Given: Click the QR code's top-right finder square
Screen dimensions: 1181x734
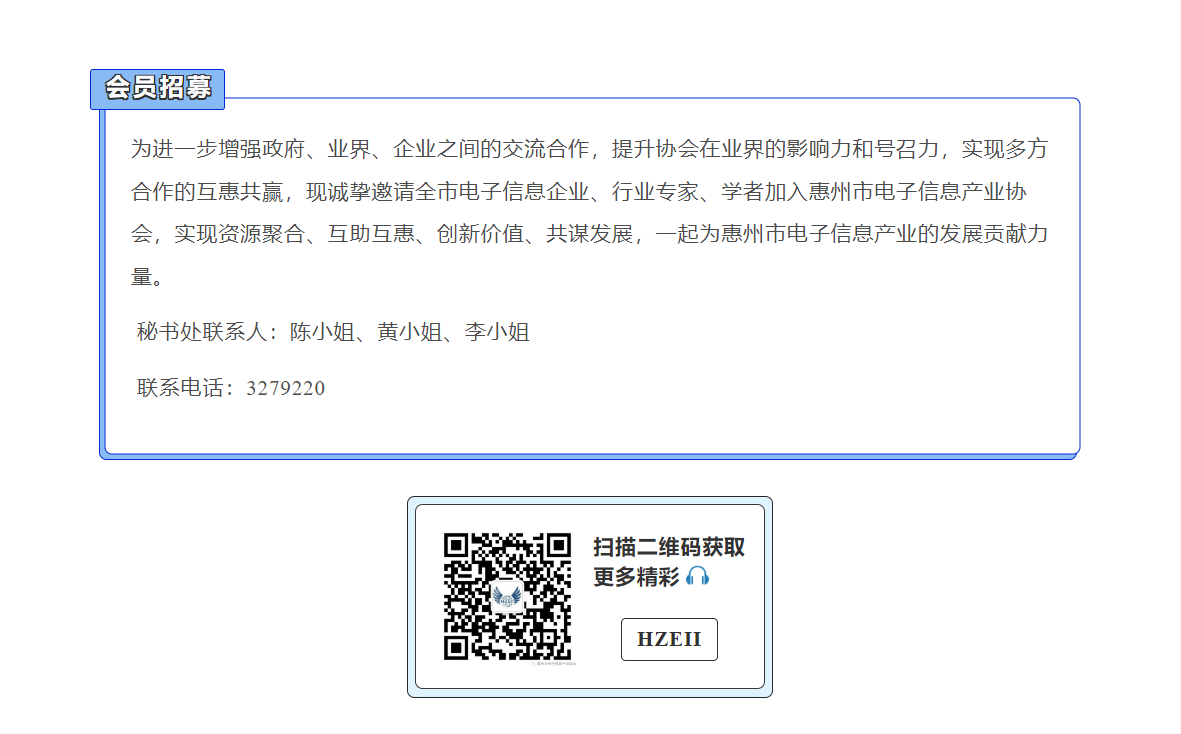Looking at the screenshot, I should coord(558,545).
